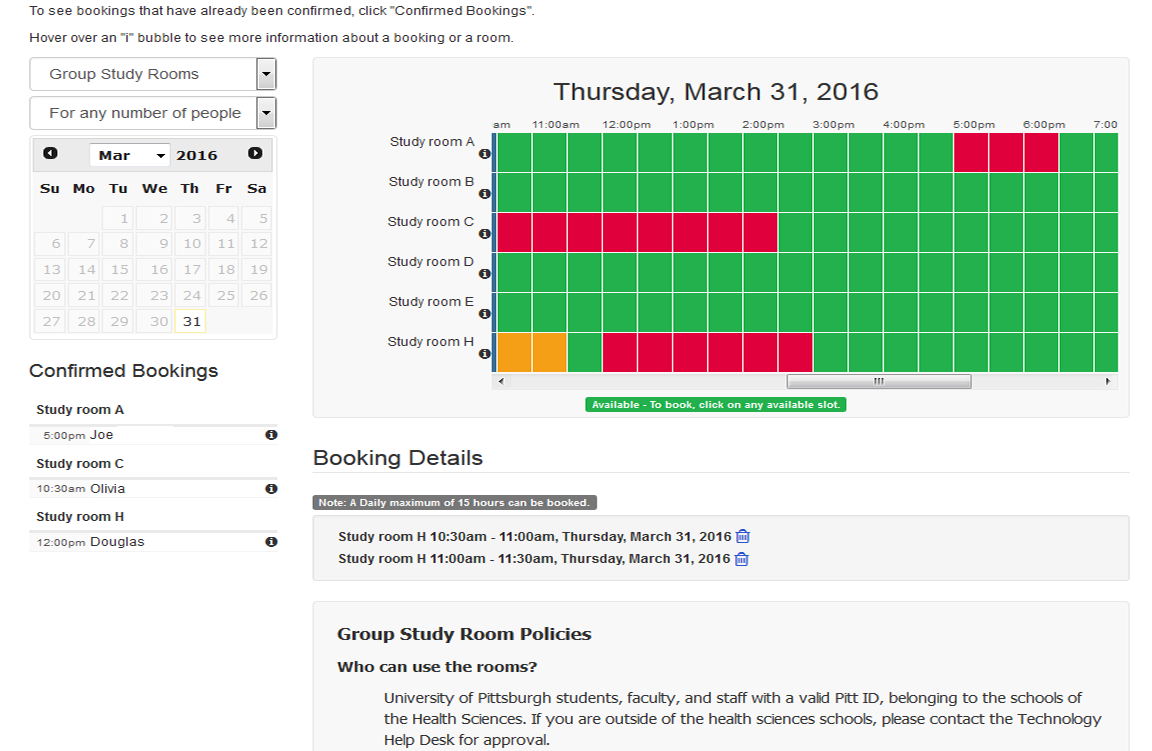Pick the 24th in the date picker
This screenshot has width=1152, height=751.
(x=189, y=294)
